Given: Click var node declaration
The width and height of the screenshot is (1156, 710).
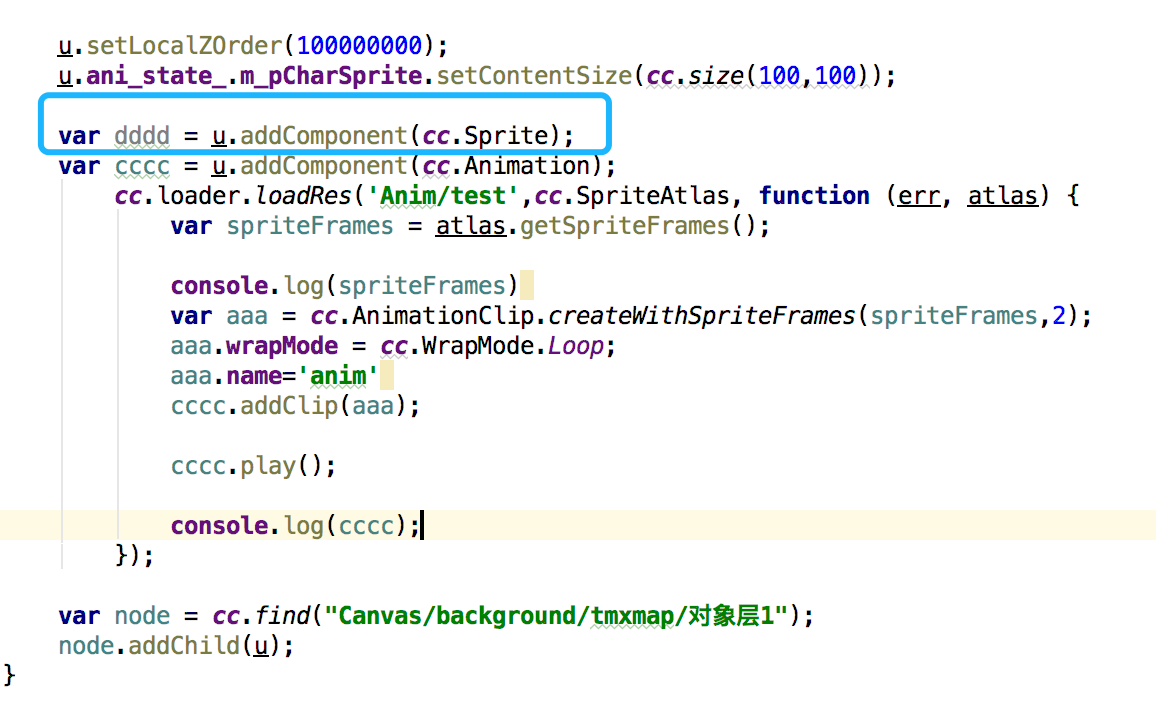Looking at the screenshot, I should (x=114, y=616).
